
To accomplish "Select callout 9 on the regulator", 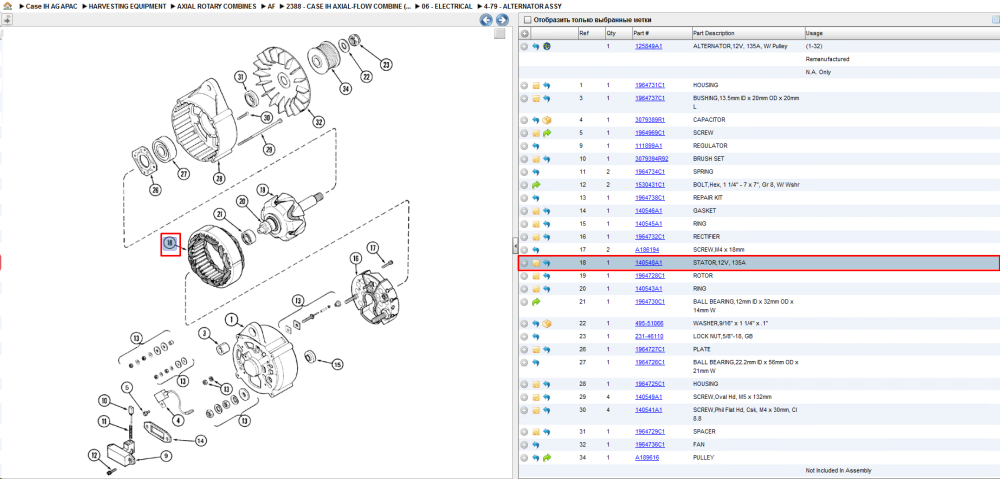I will pyautogui.click(x=165, y=455).
